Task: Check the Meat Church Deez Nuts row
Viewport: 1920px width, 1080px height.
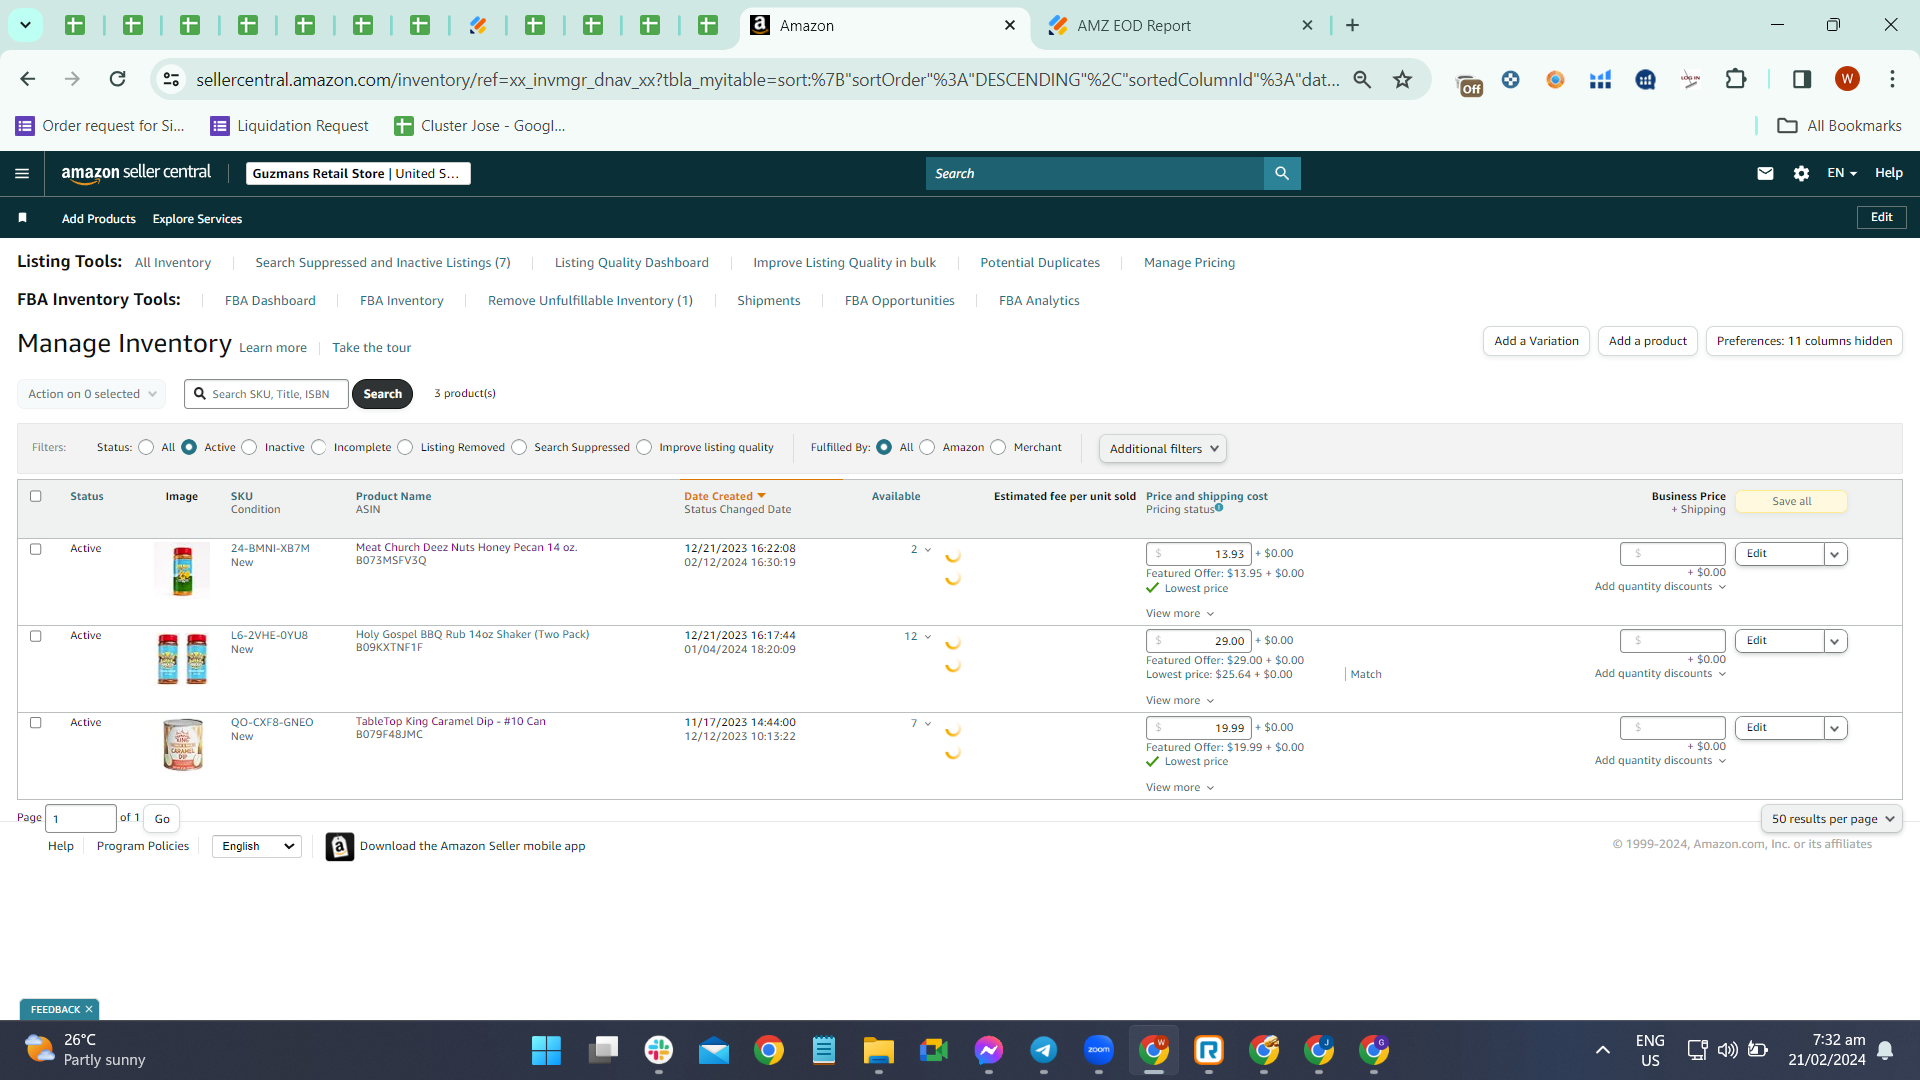Action: click(36, 549)
